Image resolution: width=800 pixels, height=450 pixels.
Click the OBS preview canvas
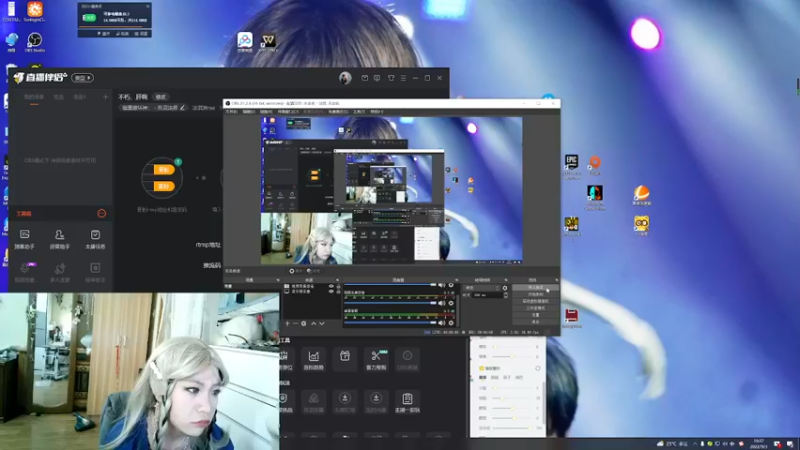pyautogui.click(x=391, y=190)
